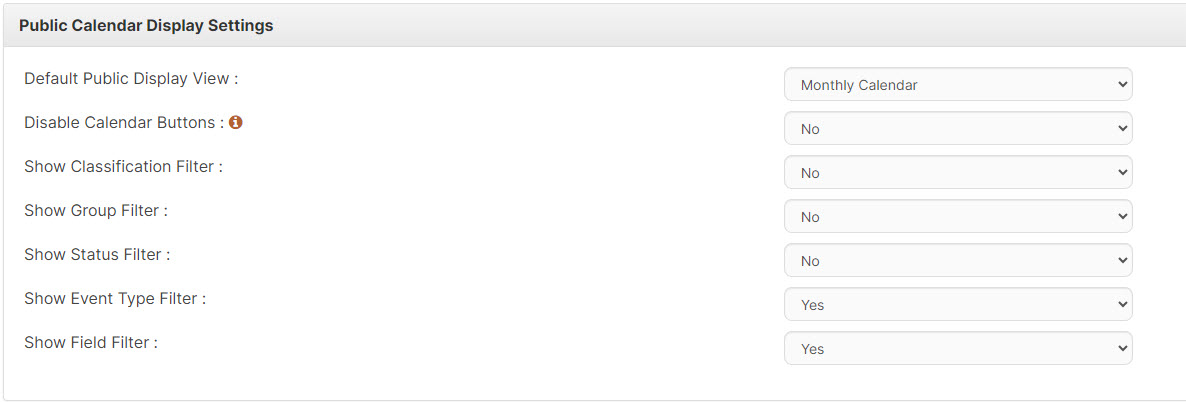The image size is (1186, 402).
Task: Click the Show Status Filter label
Action: click(x=97, y=254)
